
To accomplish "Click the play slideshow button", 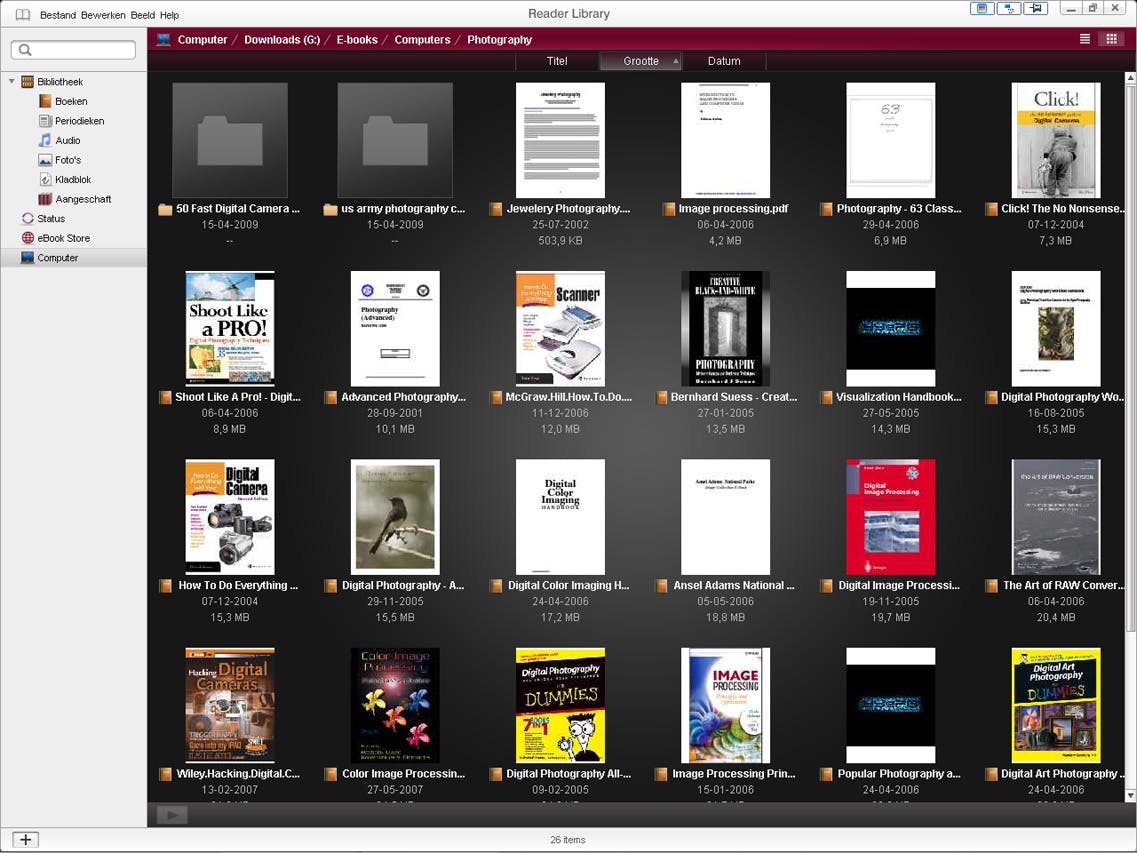I will click(x=172, y=815).
